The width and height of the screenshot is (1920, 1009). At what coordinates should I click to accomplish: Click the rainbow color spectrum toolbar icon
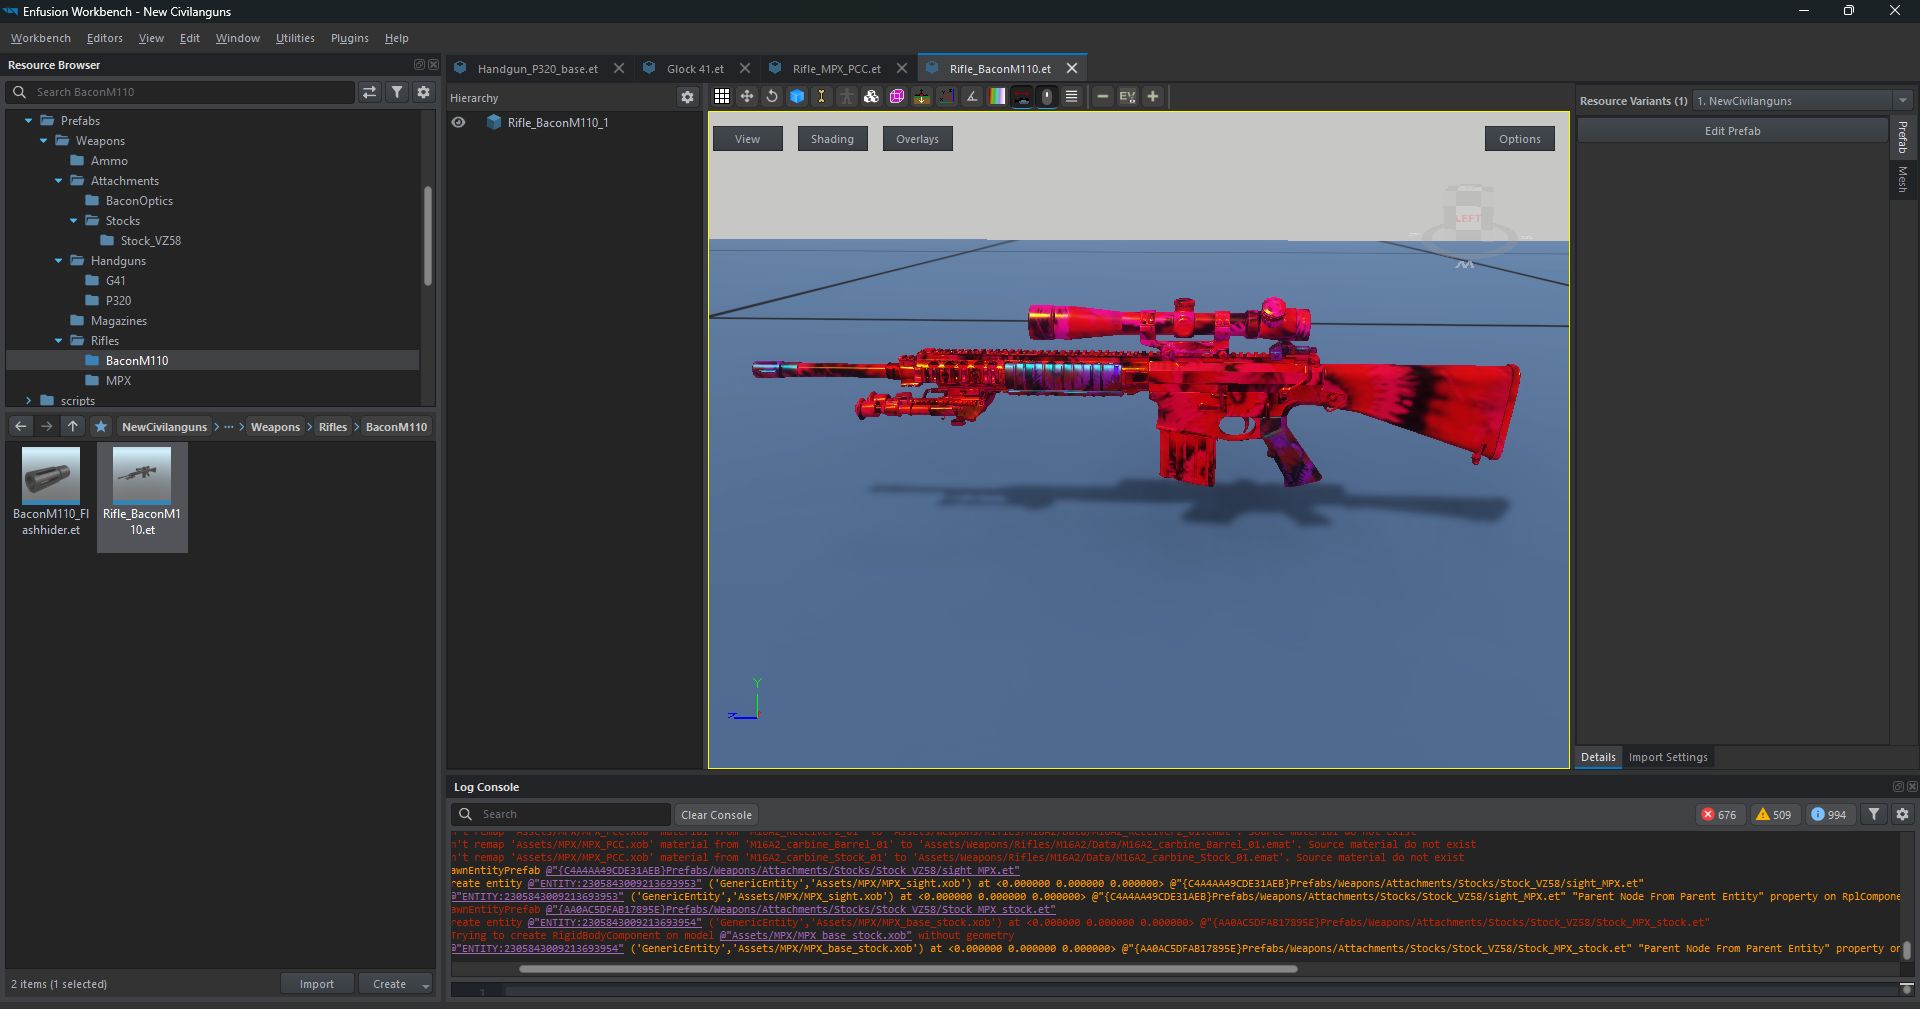pyautogui.click(x=997, y=97)
